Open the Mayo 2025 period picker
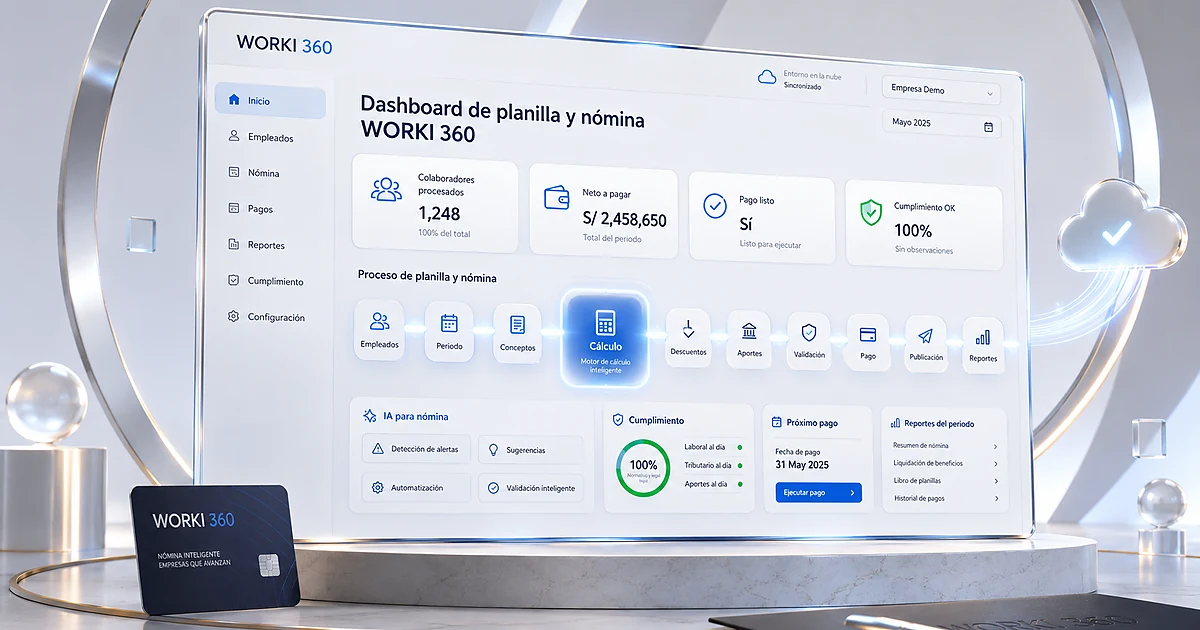The image size is (1200, 630). 941,124
